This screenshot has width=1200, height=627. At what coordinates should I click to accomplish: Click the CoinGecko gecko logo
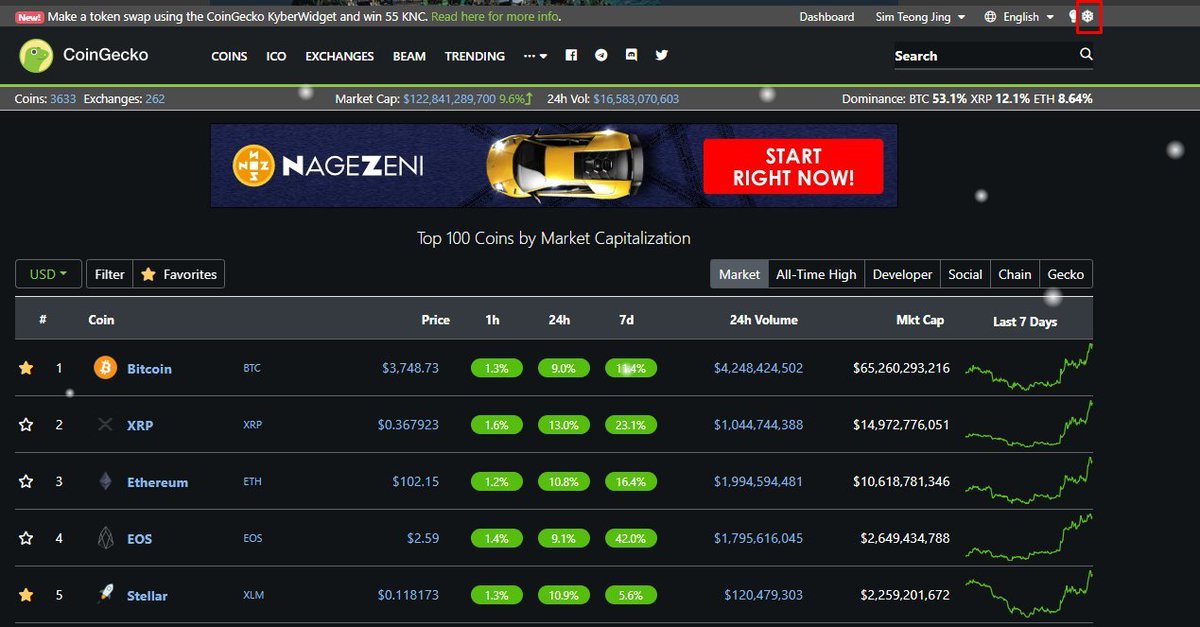pos(36,56)
